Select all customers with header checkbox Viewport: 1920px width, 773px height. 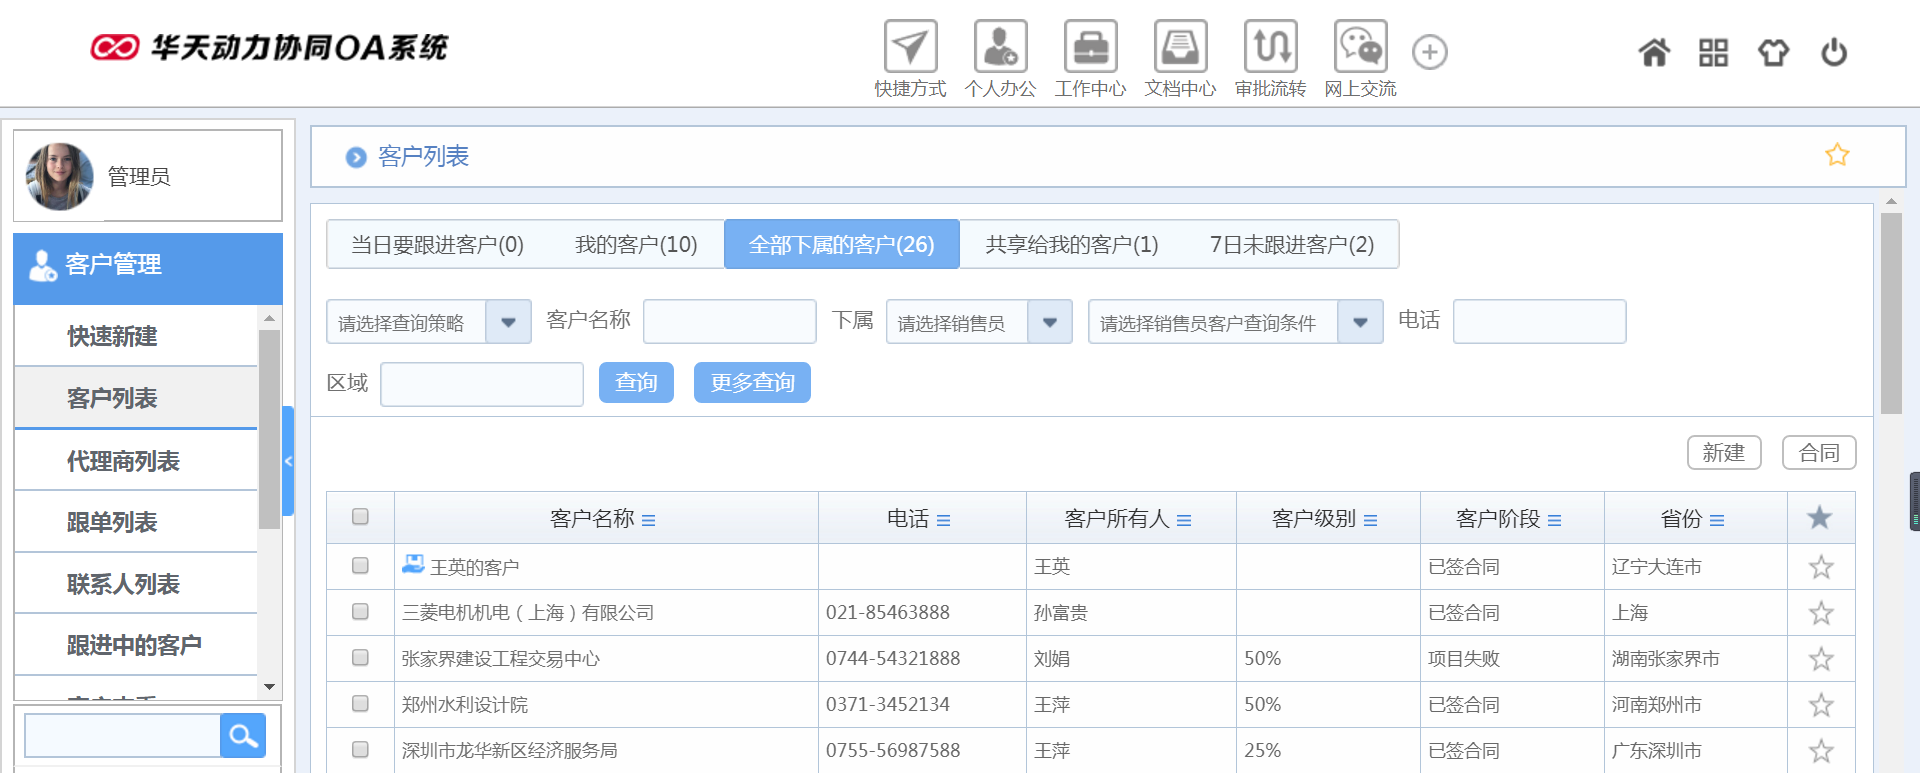tap(360, 517)
